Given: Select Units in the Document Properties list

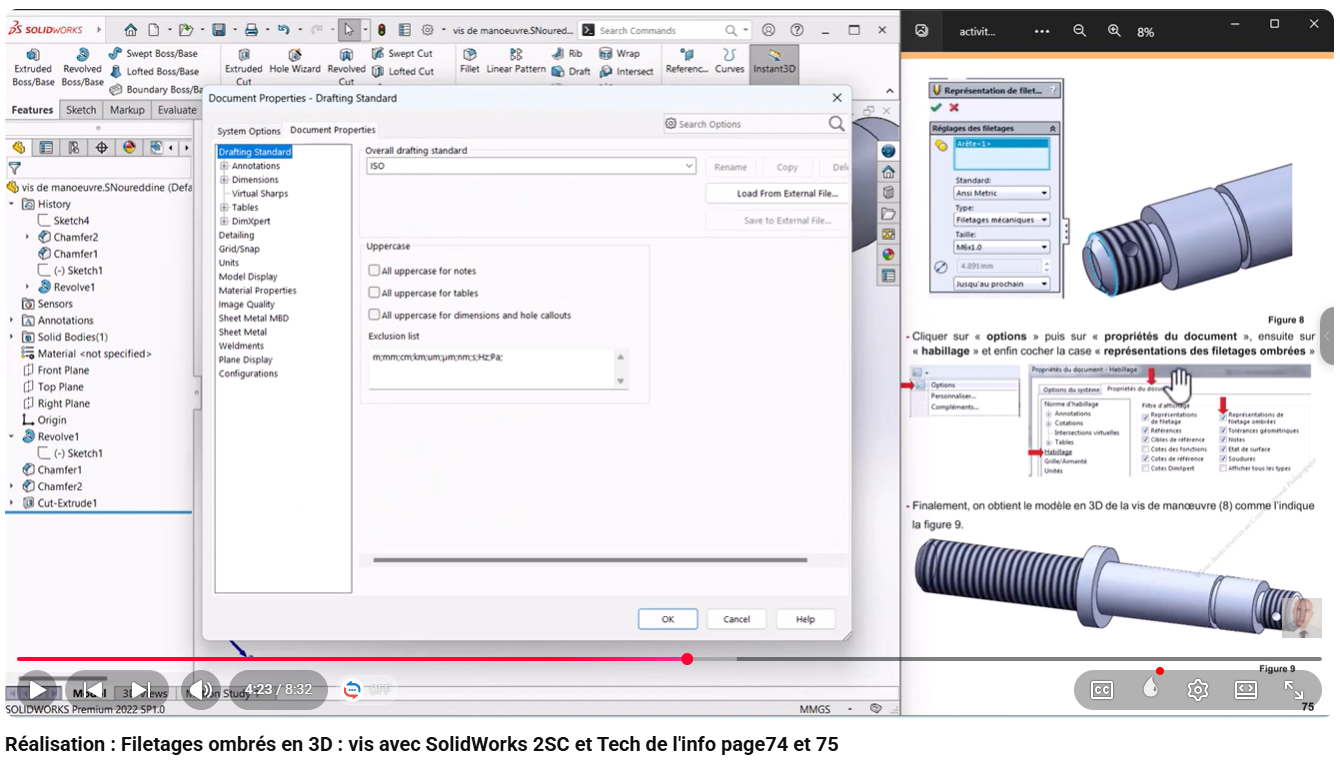Looking at the screenshot, I should [x=229, y=263].
